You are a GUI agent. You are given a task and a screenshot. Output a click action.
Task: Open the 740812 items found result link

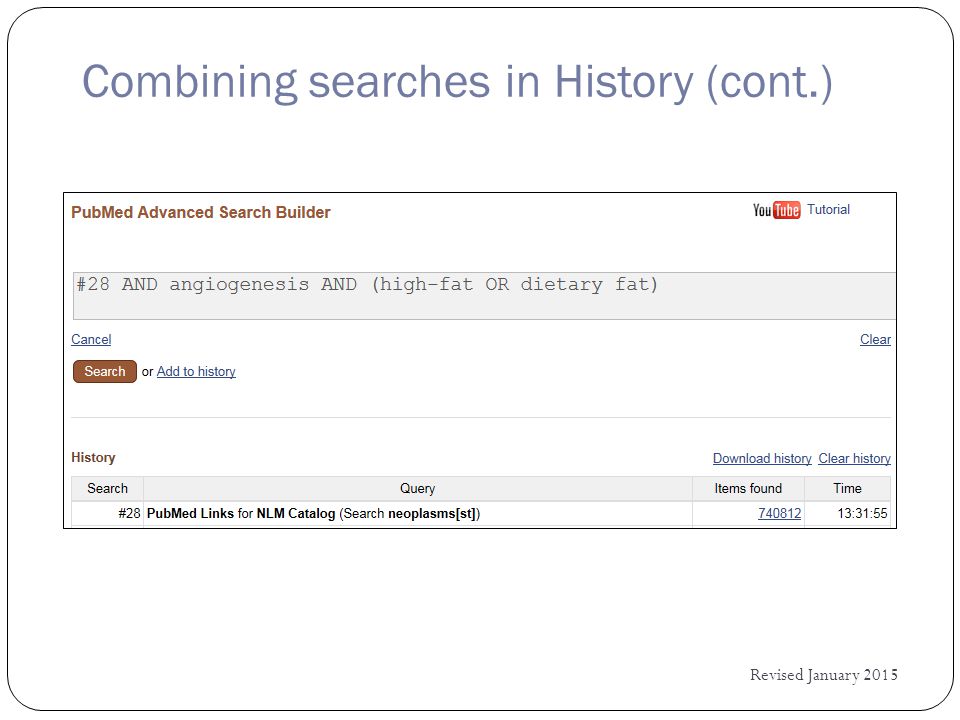pos(779,514)
